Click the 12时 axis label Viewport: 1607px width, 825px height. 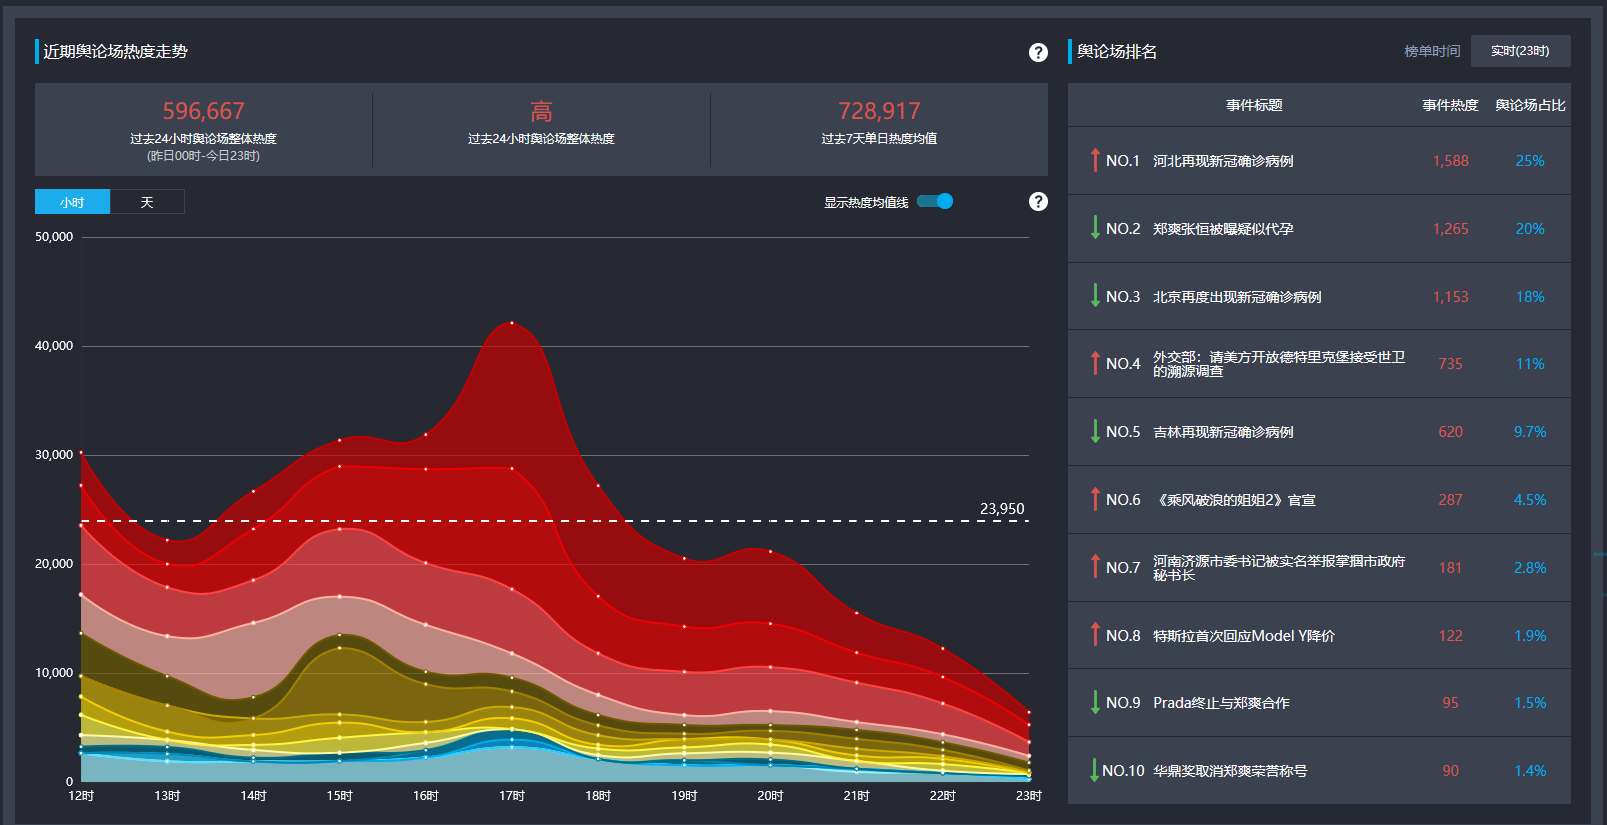point(81,796)
